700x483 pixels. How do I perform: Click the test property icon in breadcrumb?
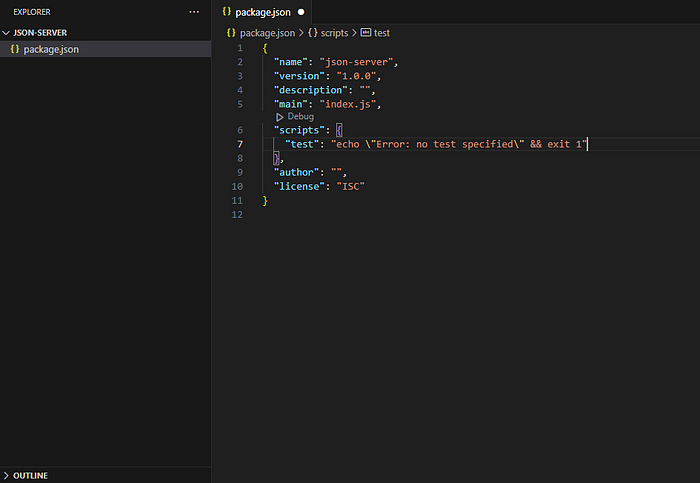pyautogui.click(x=366, y=33)
